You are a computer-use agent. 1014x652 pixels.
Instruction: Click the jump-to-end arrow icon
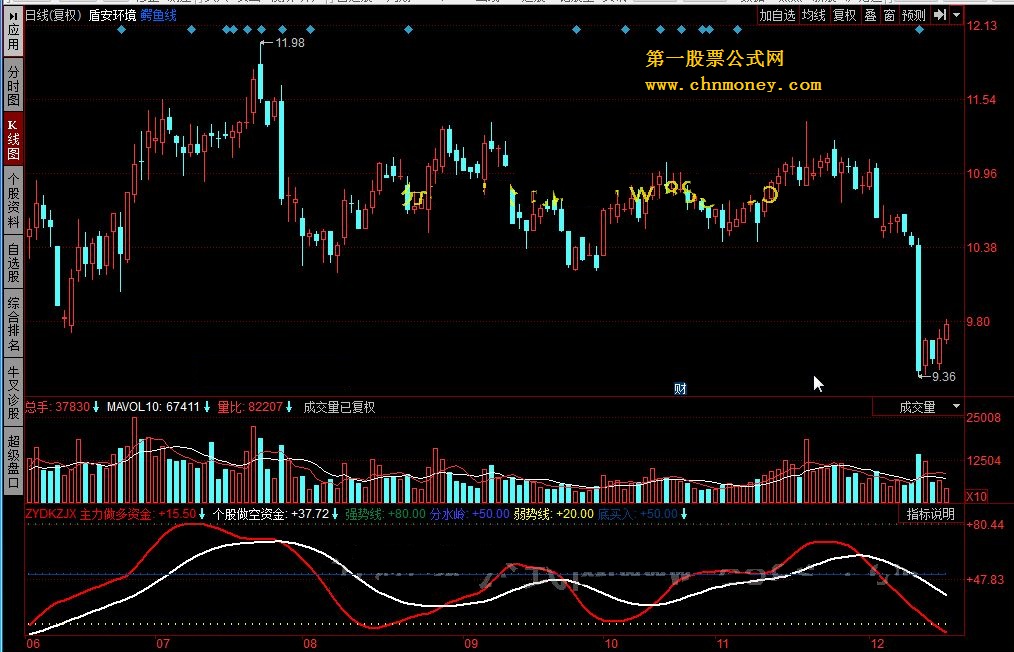click(x=940, y=15)
